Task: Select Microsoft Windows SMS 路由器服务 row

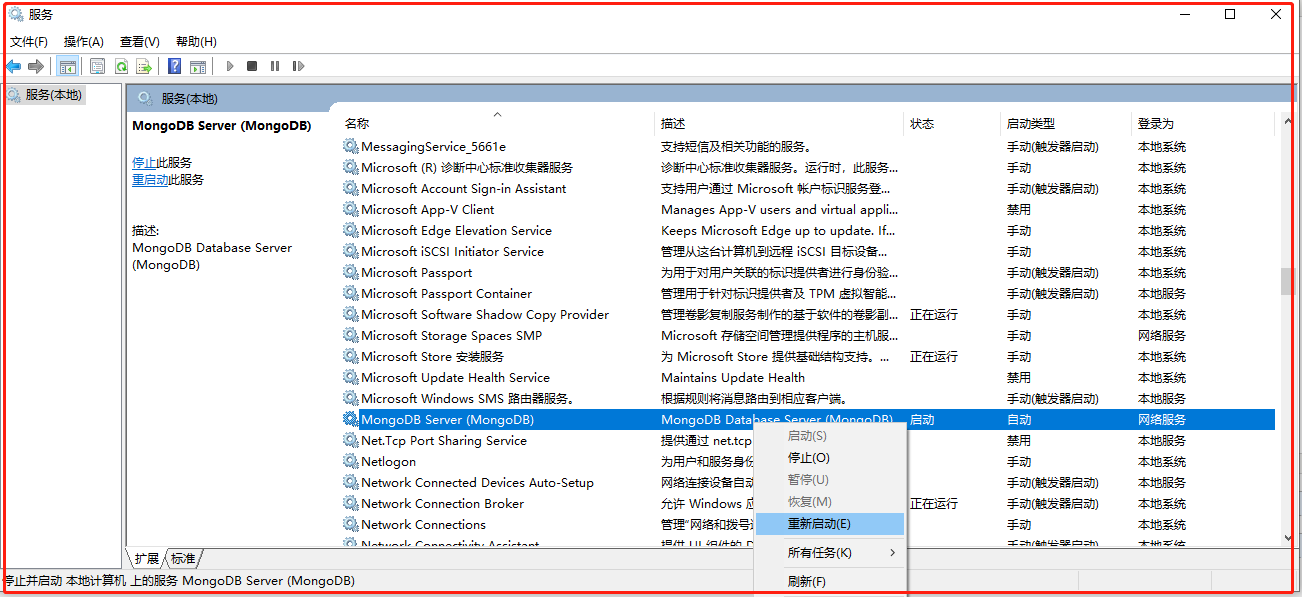Action: coord(808,398)
